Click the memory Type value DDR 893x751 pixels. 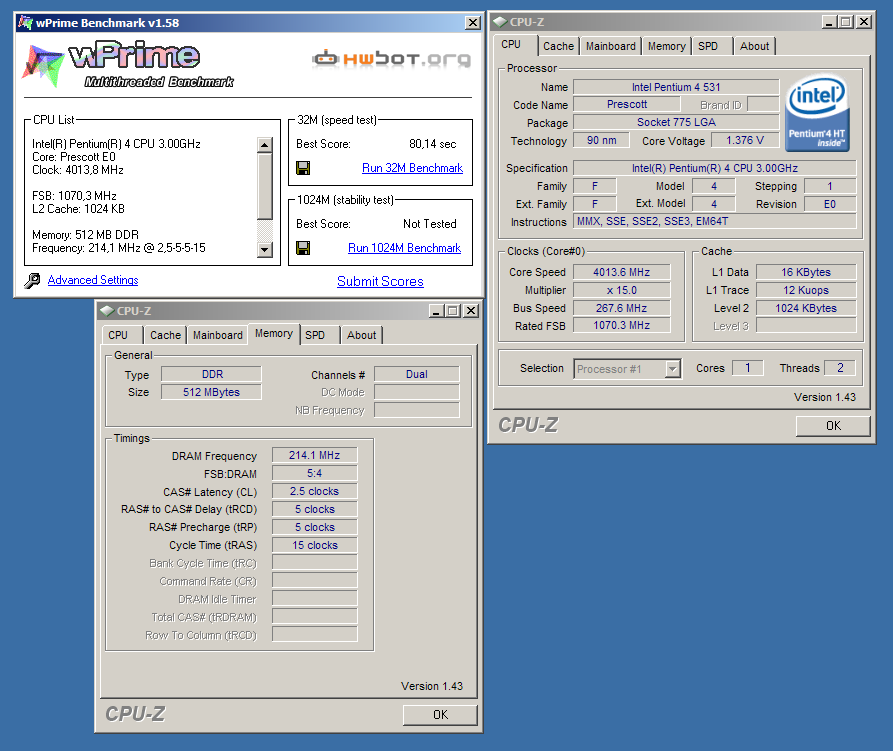[x=211, y=374]
